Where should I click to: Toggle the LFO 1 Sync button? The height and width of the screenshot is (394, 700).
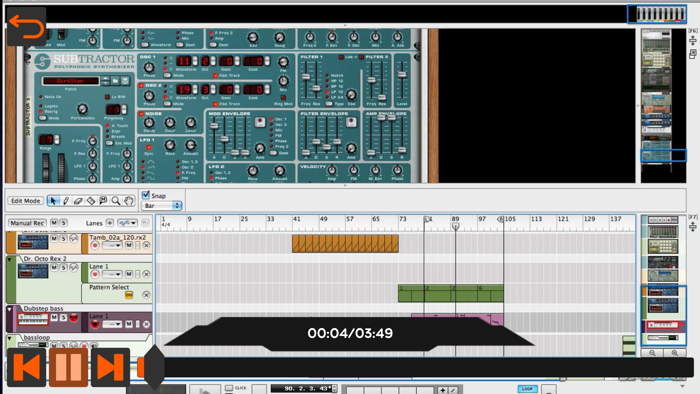tap(149, 148)
